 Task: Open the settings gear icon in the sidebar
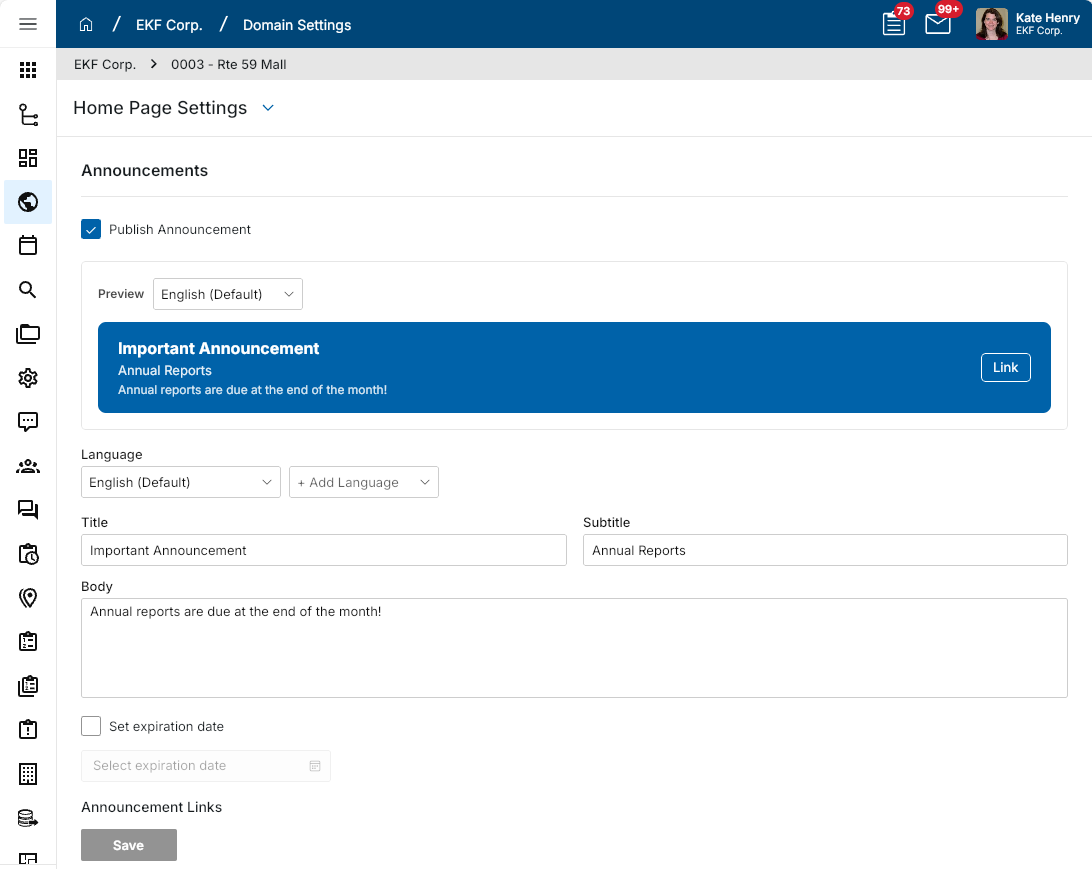[x=28, y=377]
